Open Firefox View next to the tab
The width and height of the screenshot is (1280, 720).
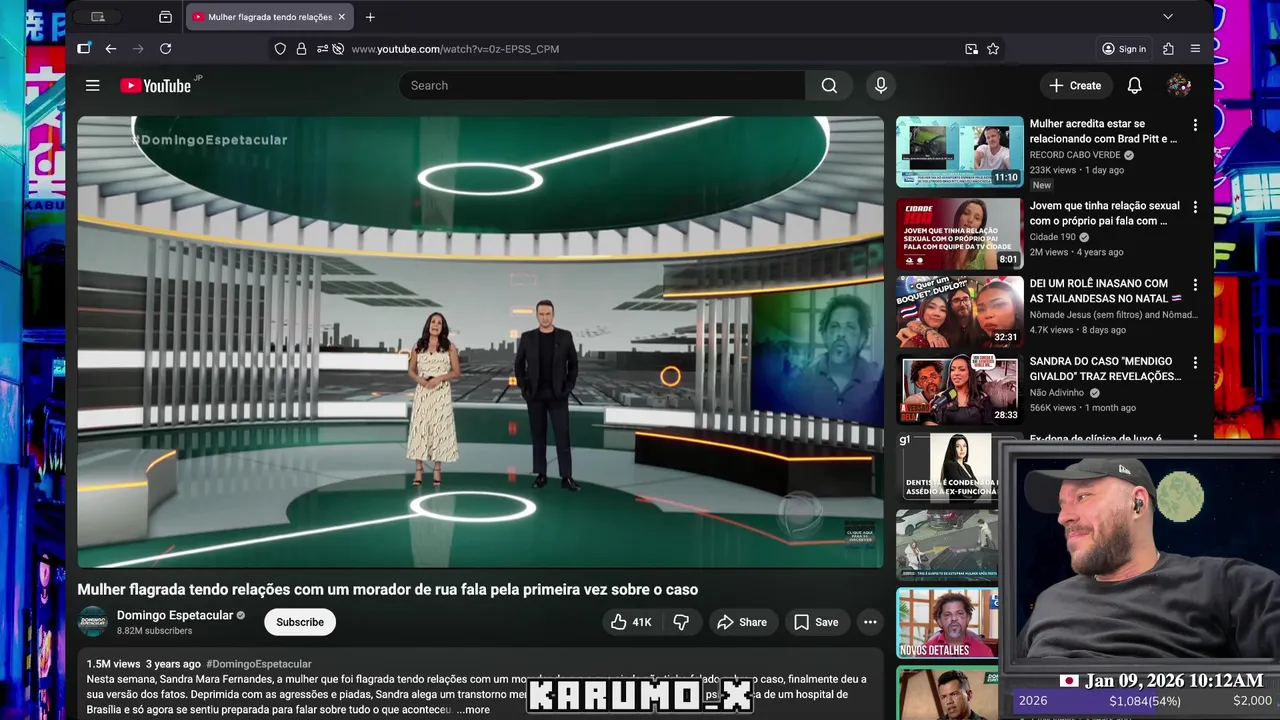[165, 17]
